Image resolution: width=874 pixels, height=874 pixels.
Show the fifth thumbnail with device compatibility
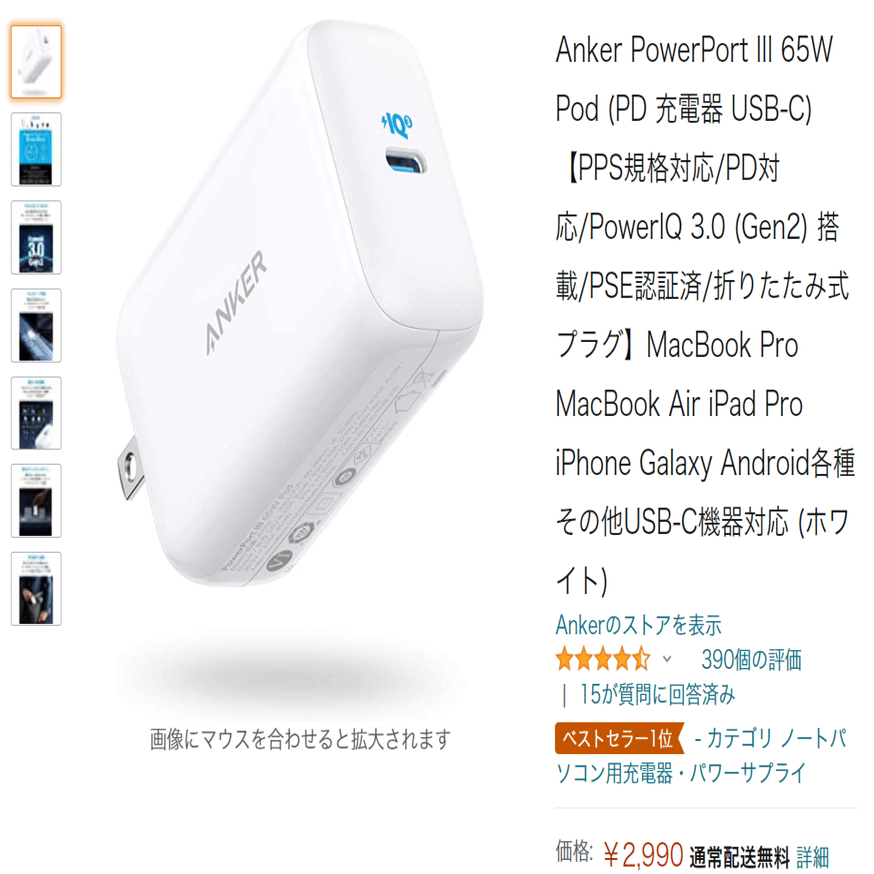pos(36,413)
